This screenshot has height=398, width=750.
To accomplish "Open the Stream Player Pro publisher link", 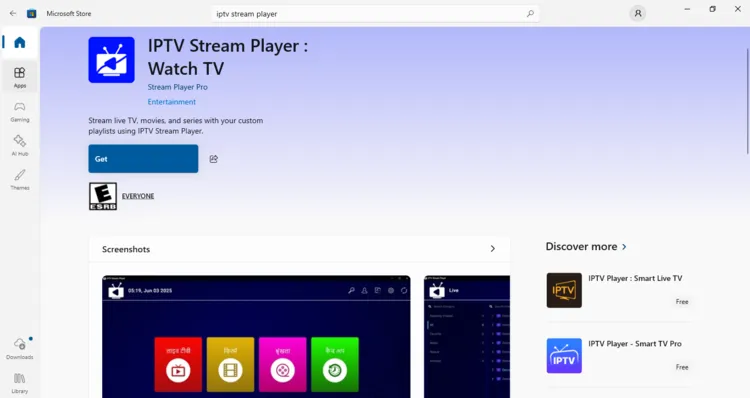I will pyautogui.click(x=177, y=87).
